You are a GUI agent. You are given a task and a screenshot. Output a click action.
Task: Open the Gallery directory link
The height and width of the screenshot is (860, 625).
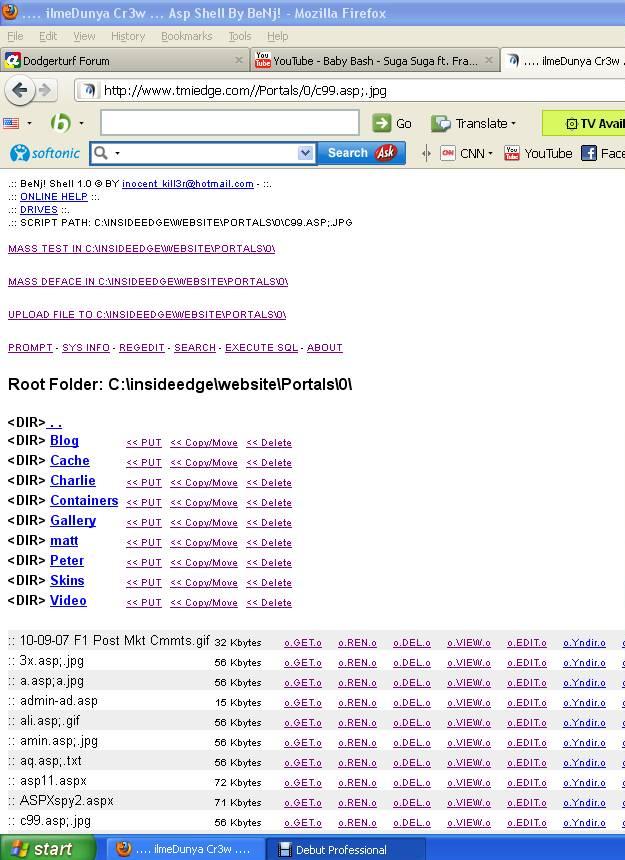(x=73, y=520)
